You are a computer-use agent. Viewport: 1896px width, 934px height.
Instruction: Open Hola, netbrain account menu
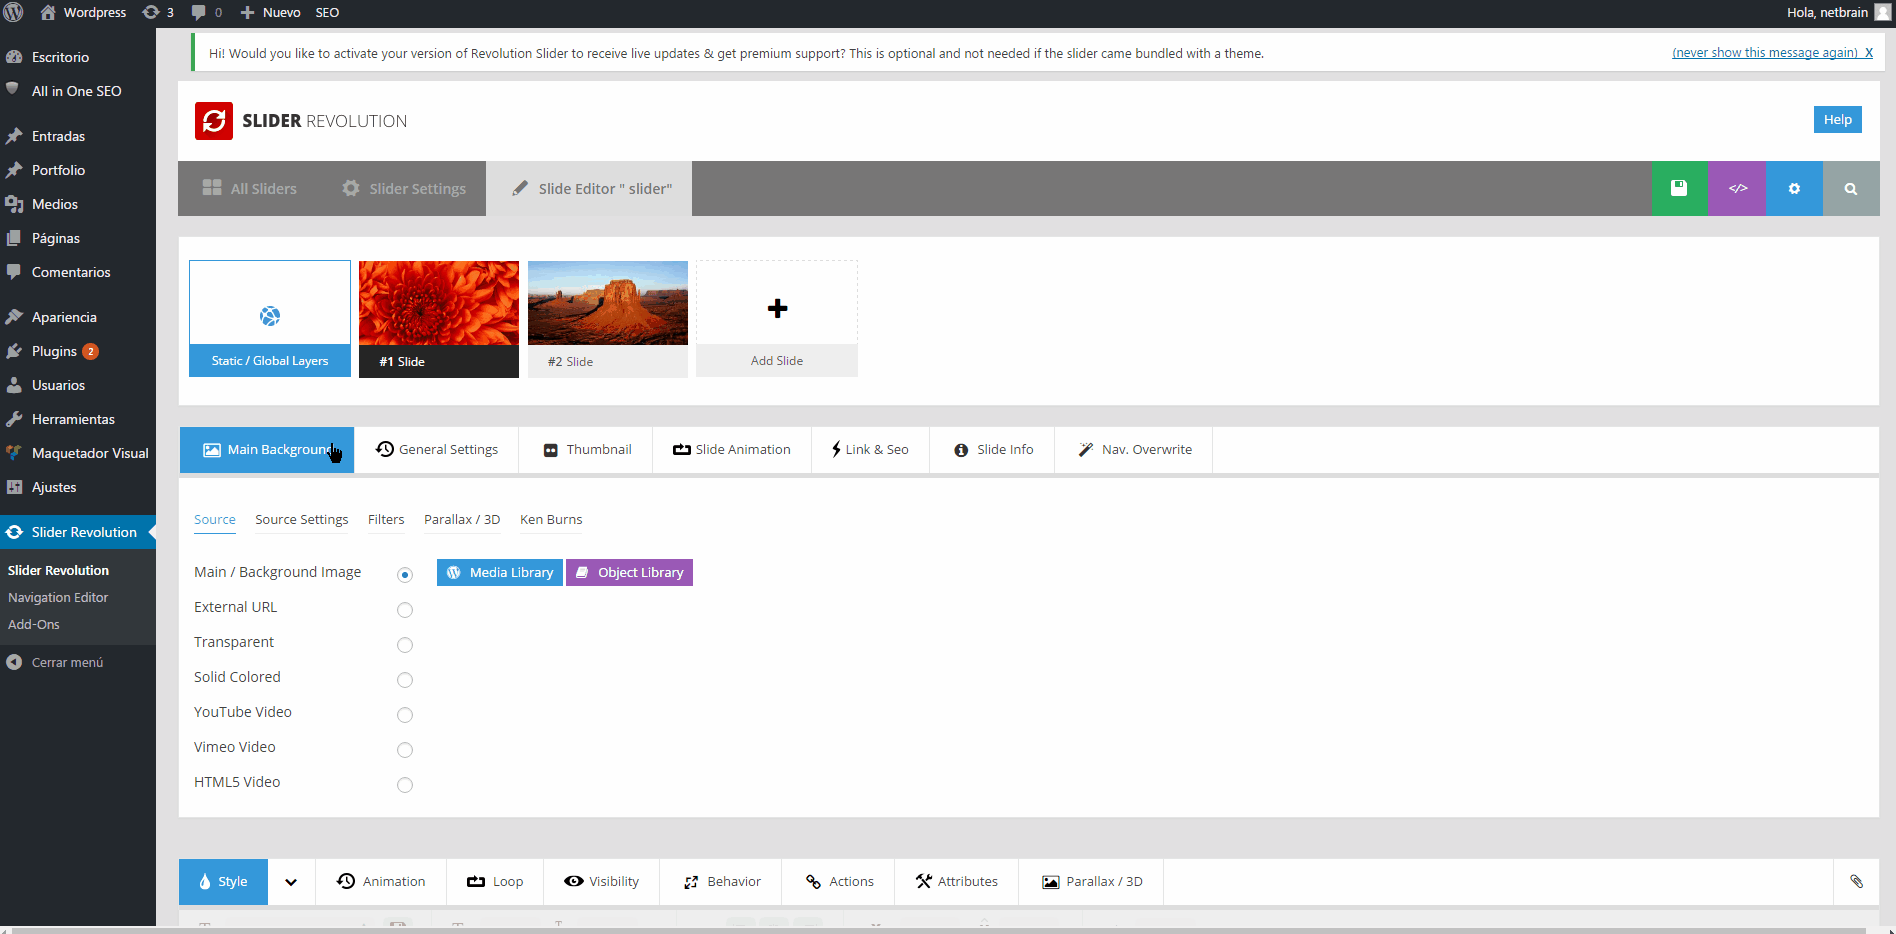point(1827,12)
